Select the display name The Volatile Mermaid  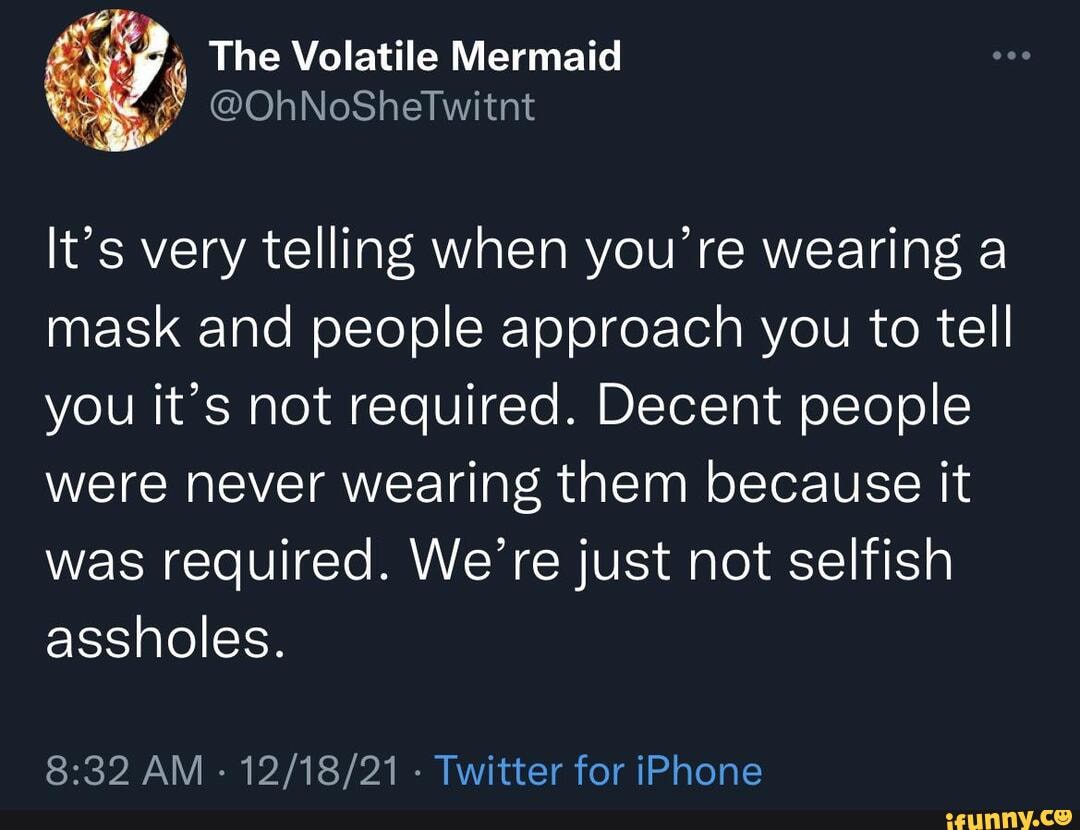[416, 56]
